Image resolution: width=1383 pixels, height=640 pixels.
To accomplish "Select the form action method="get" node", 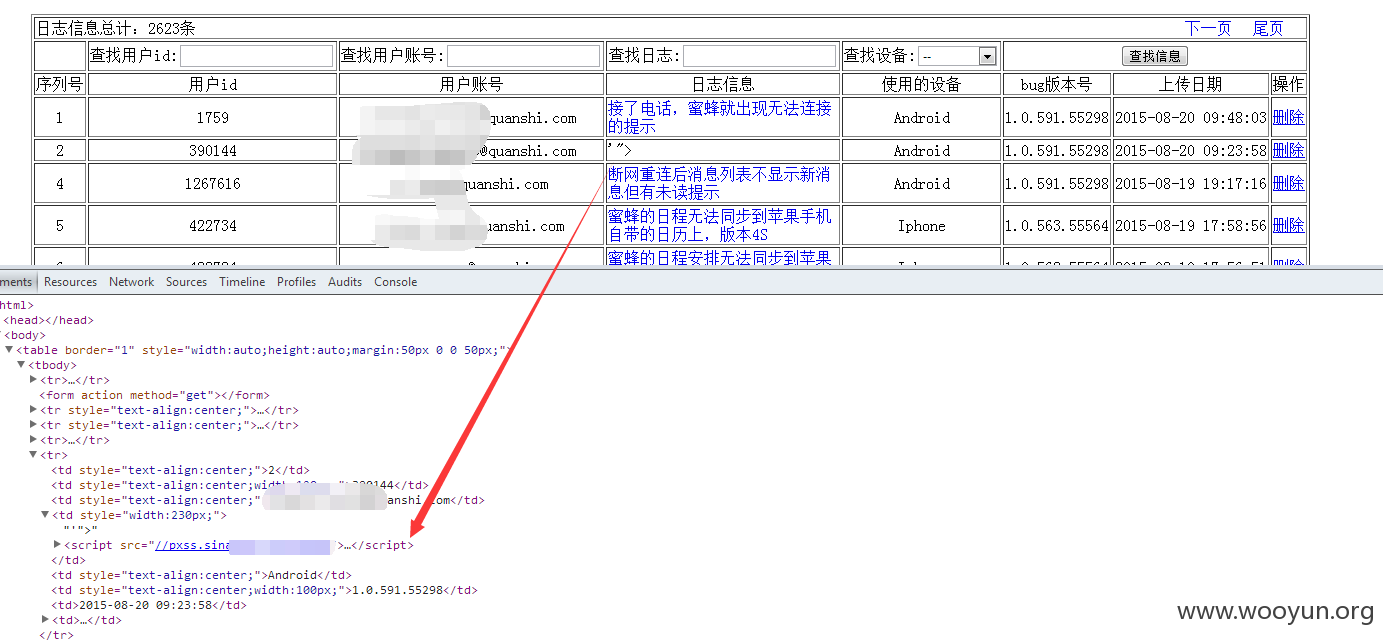I will [x=155, y=395].
